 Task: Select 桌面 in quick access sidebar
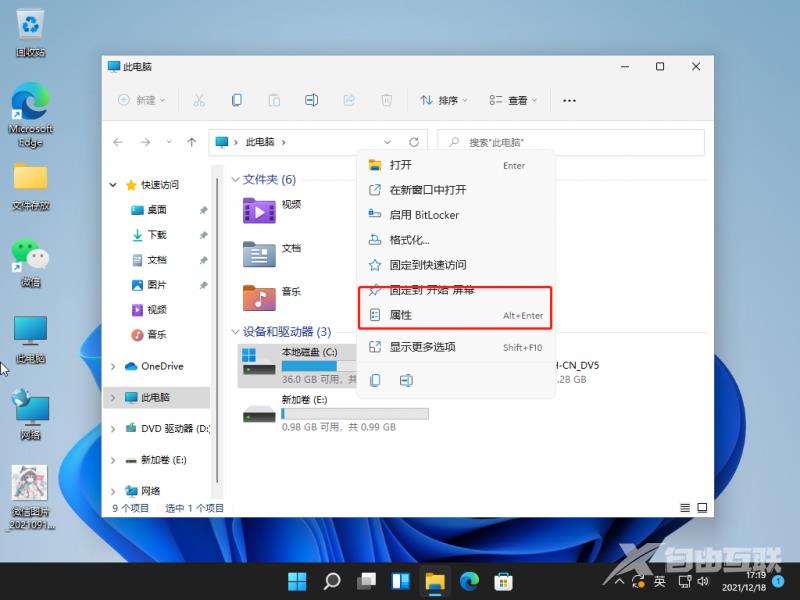[x=156, y=210]
